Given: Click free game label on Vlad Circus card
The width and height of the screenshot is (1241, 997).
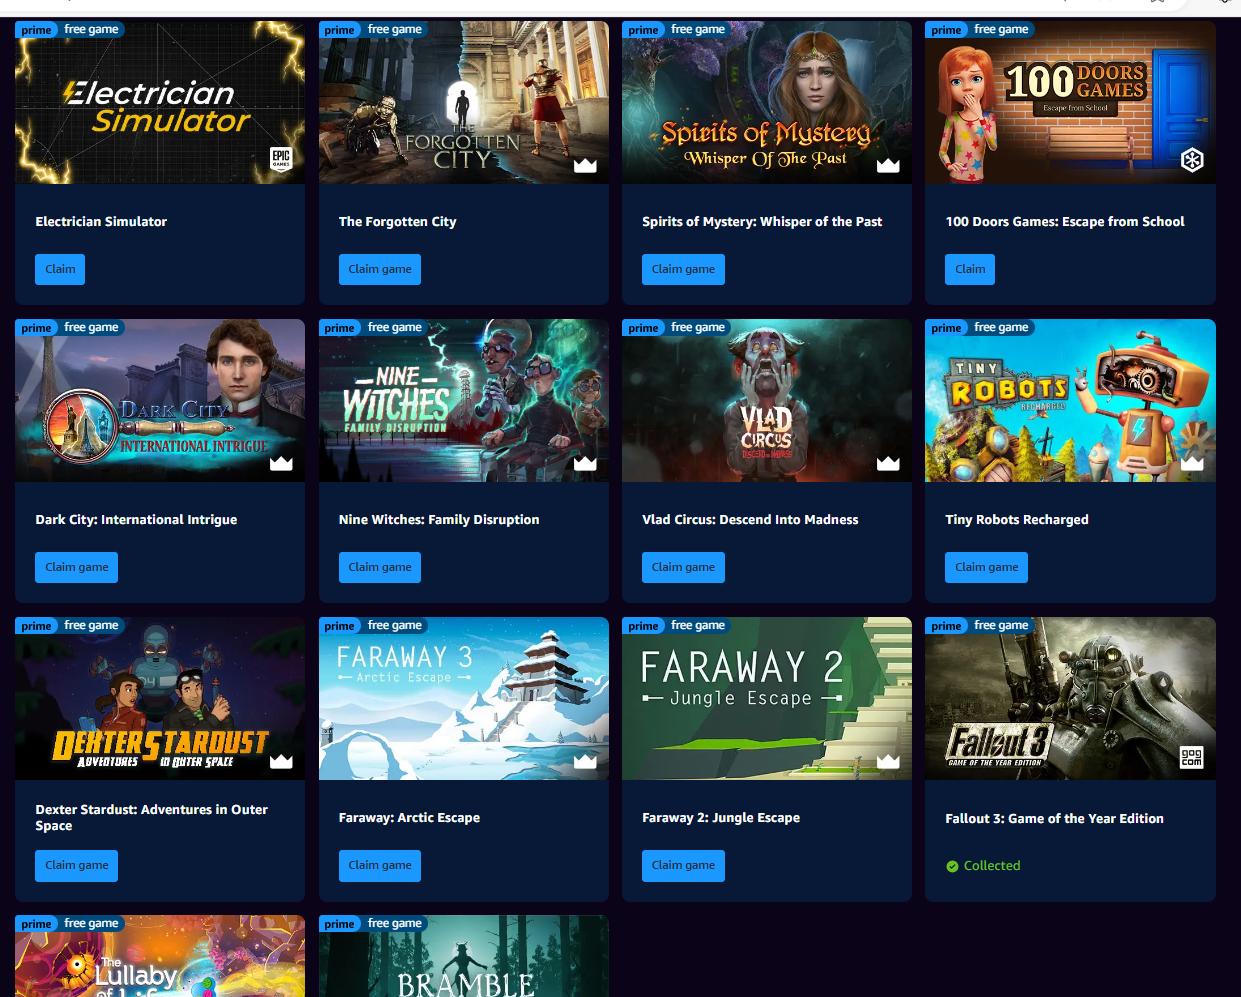Looking at the screenshot, I should [x=698, y=328].
